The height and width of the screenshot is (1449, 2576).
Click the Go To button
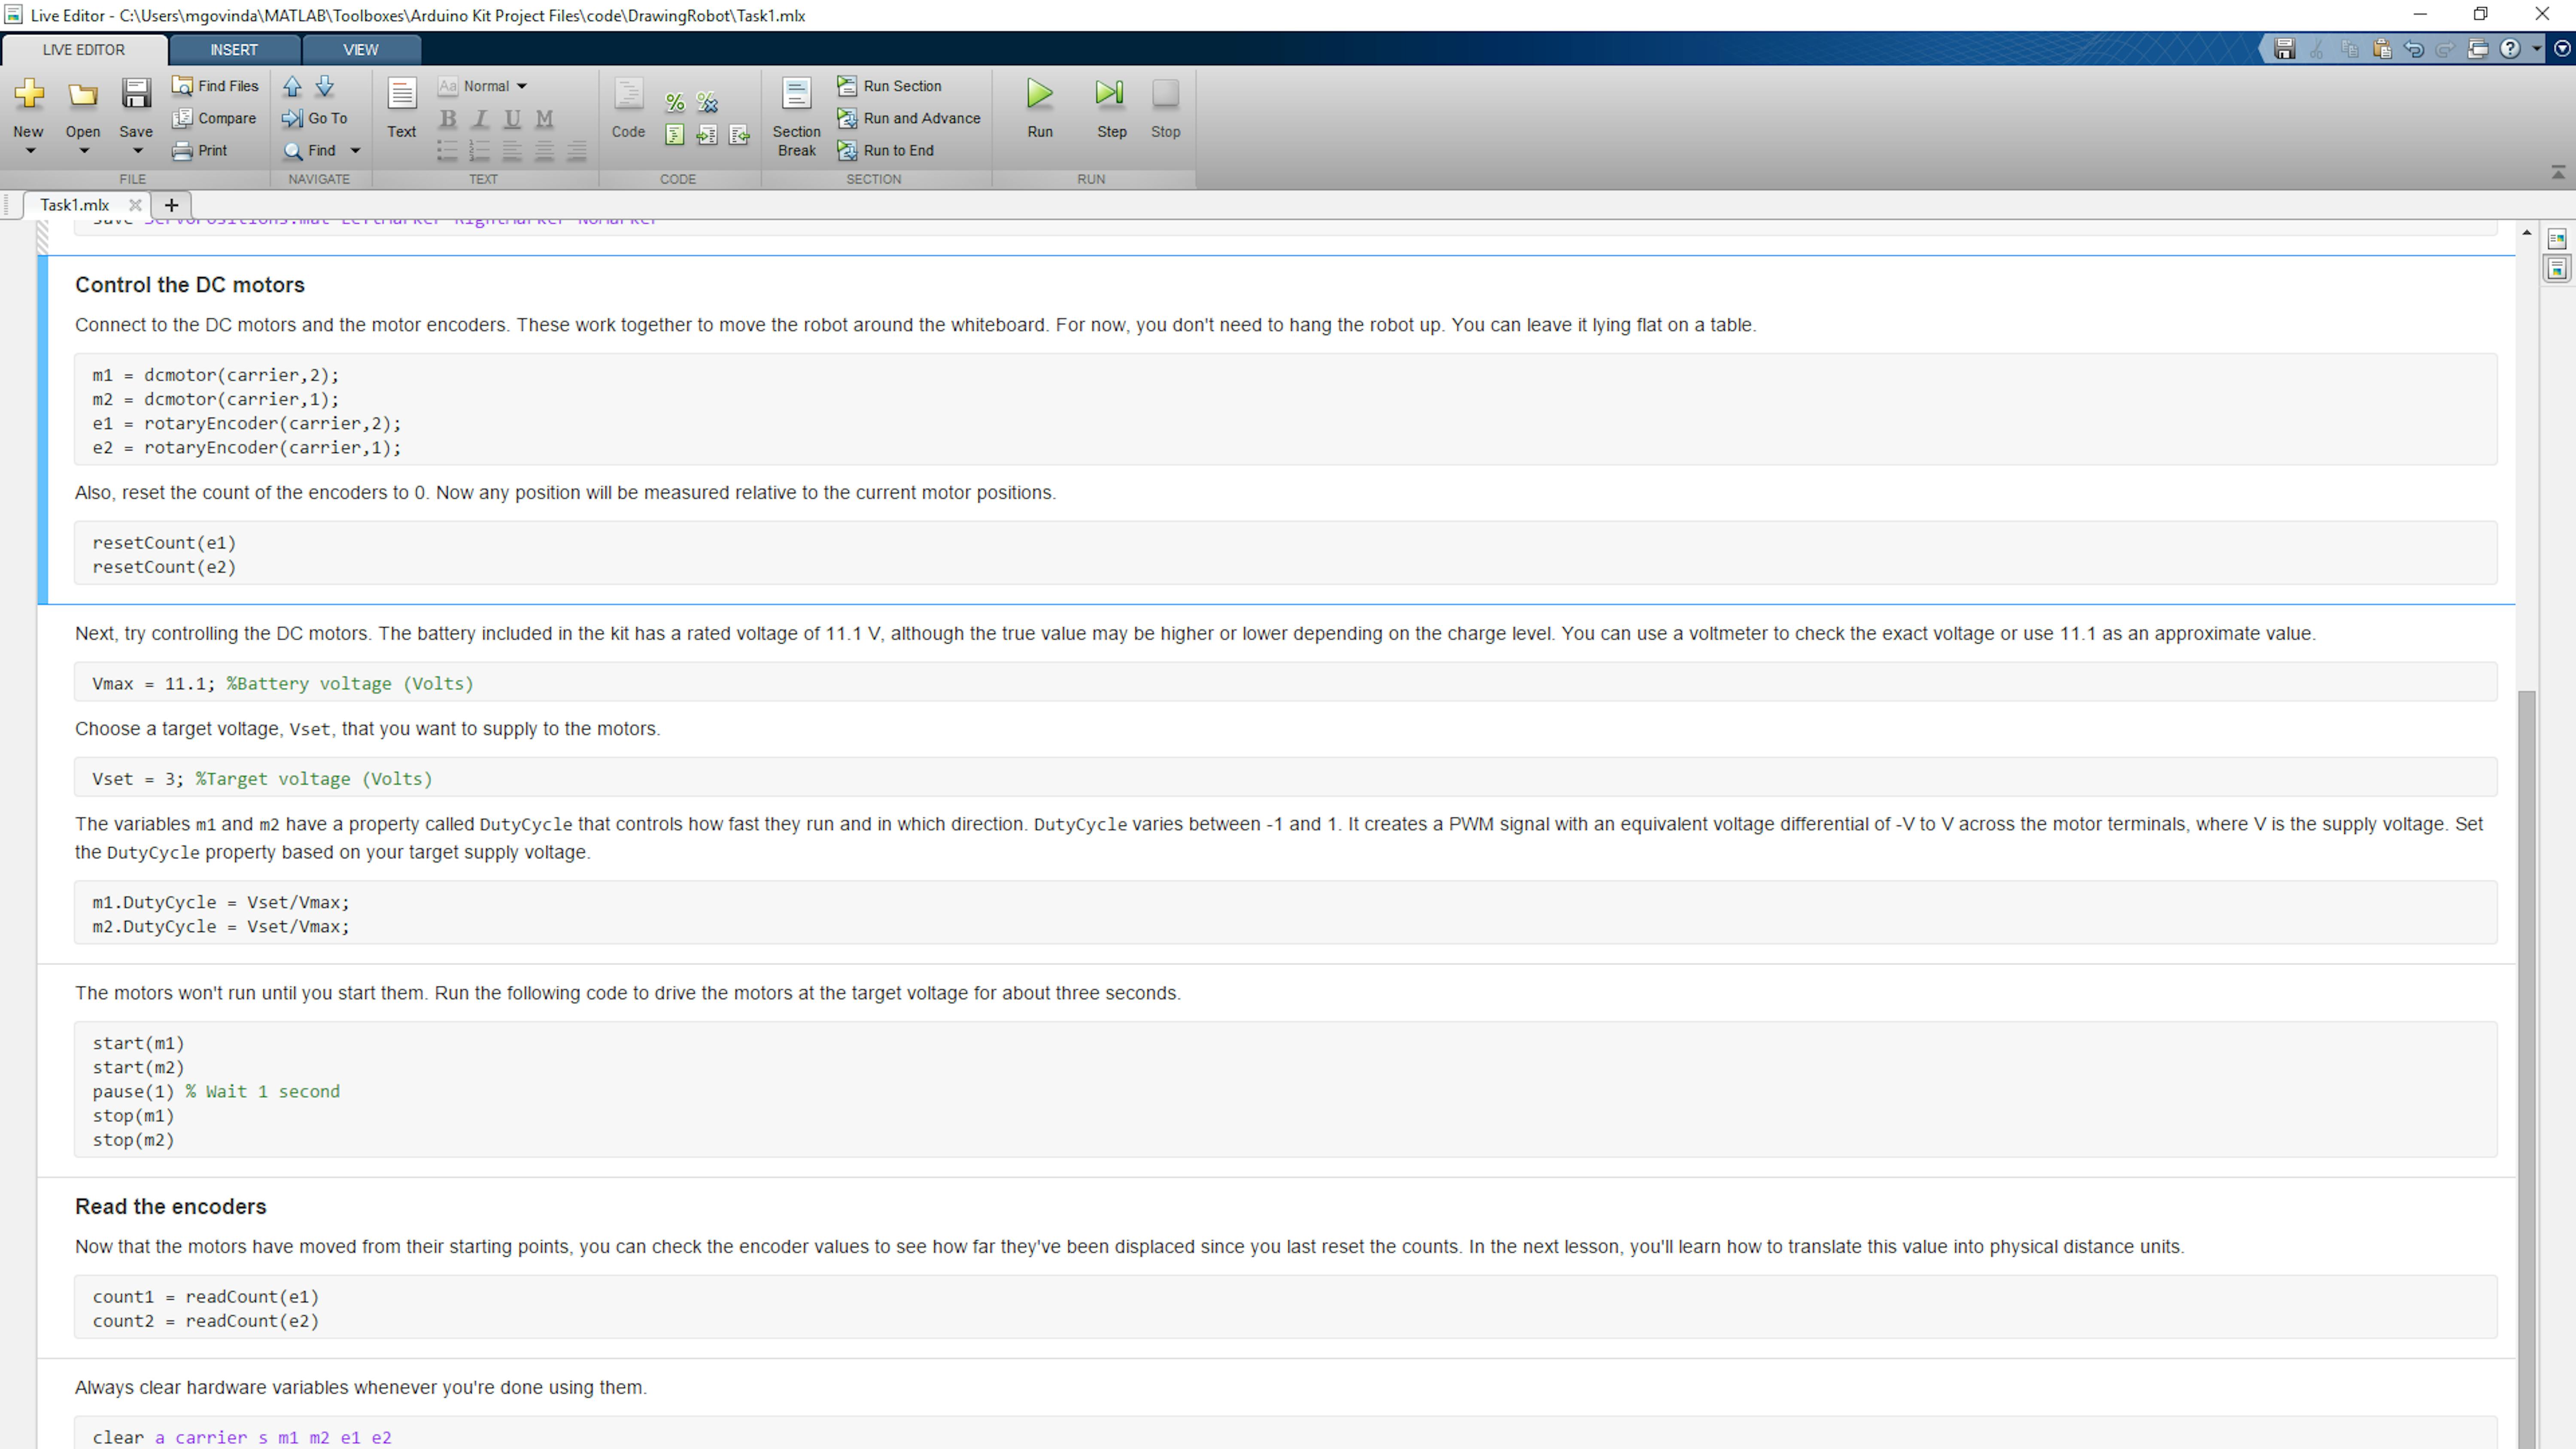point(315,118)
